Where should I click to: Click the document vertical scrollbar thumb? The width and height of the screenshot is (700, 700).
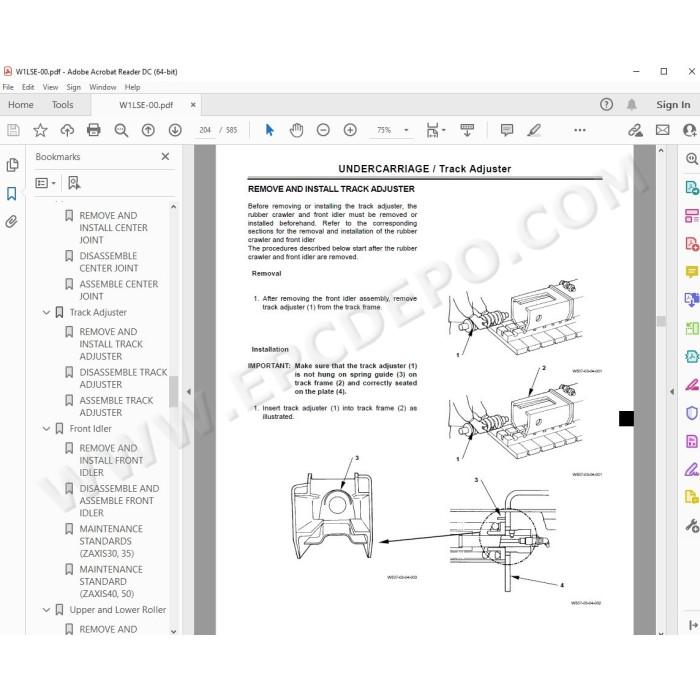coord(661,321)
